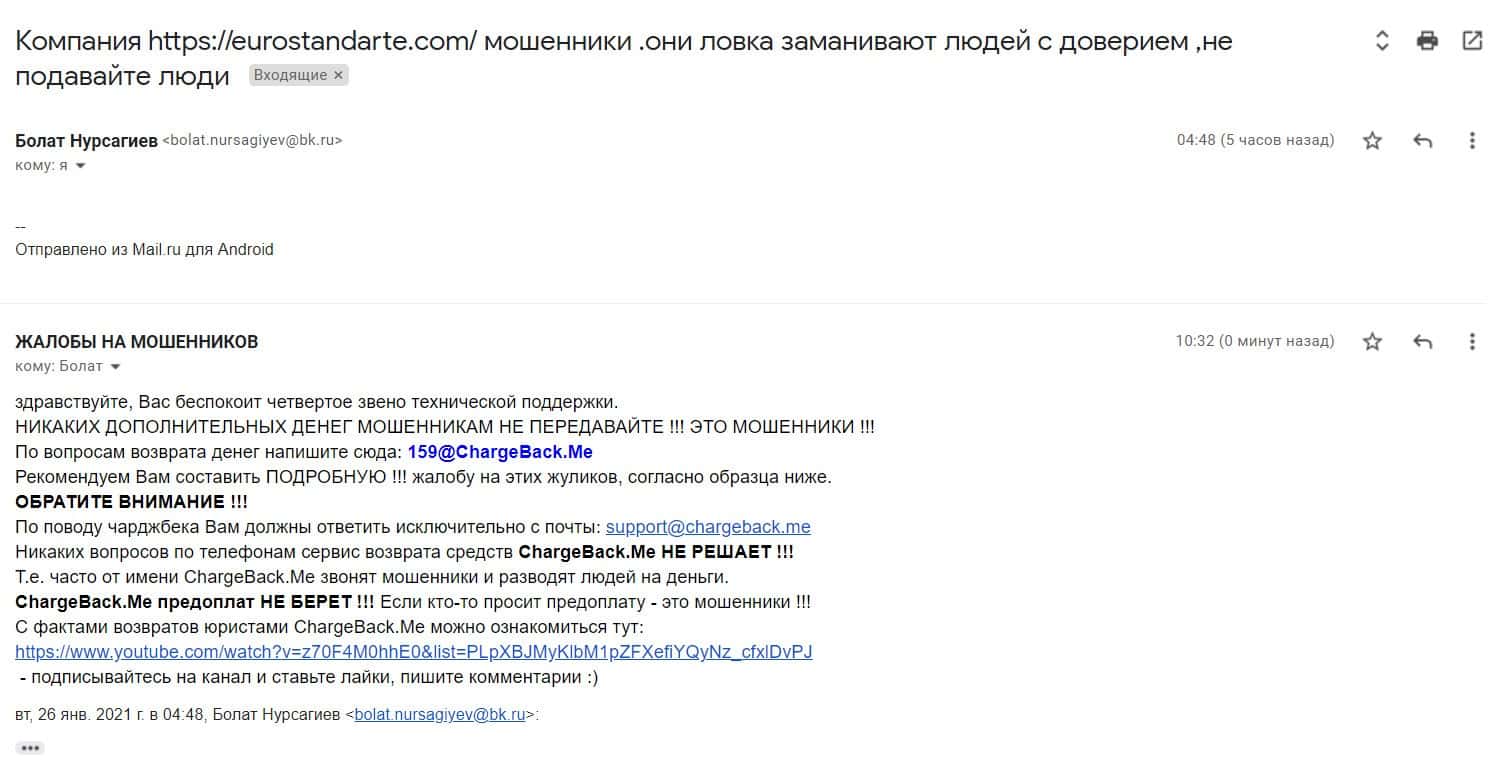The width and height of the screenshot is (1502, 773).
Task: Open conversation in a new window
Action: pos(1472,41)
